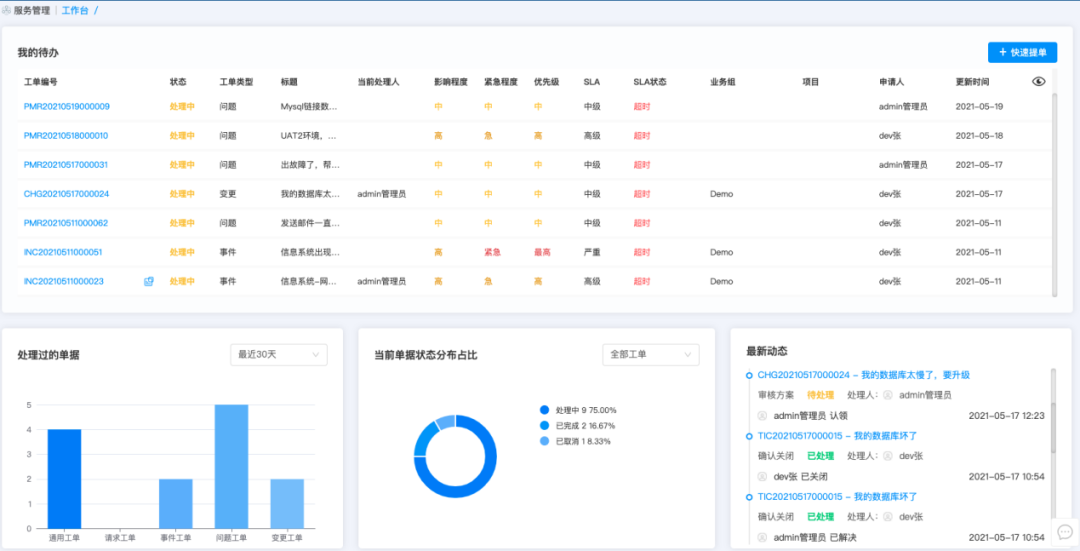1080x551 pixels.
Task: Click the 优先级 column header
Action: tap(547, 82)
